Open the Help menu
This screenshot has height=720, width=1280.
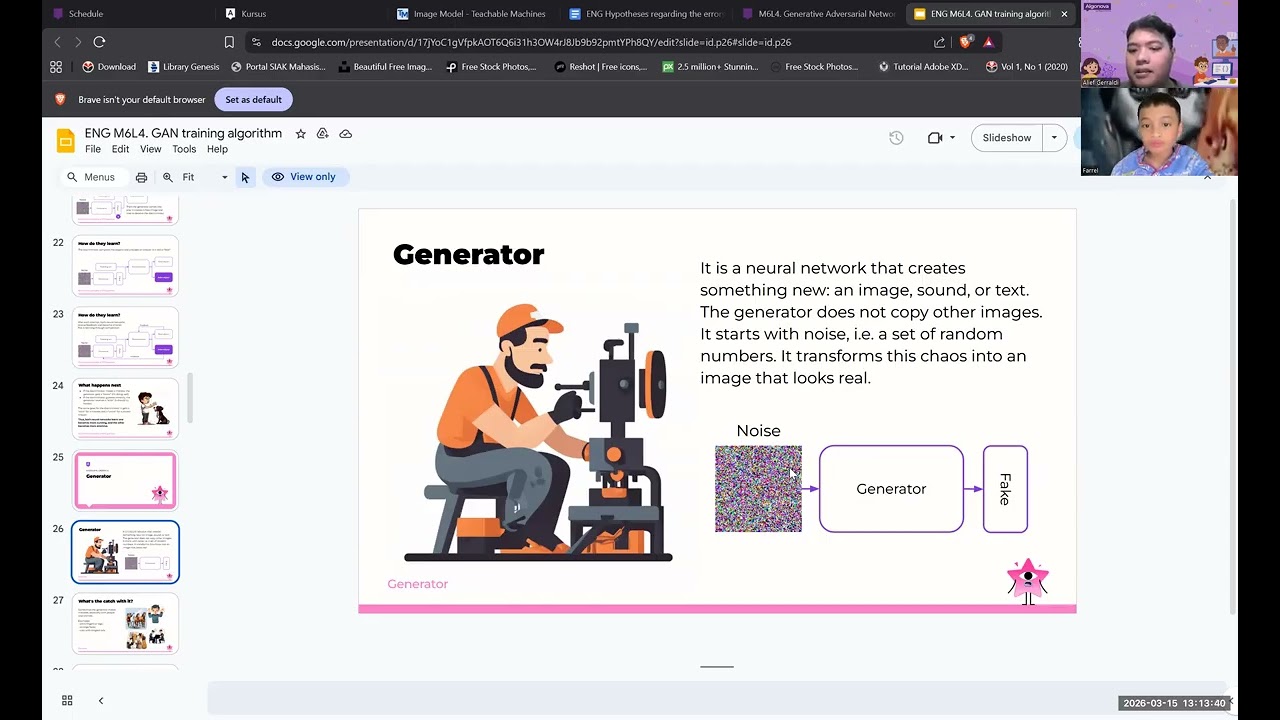(x=217, y=149)
